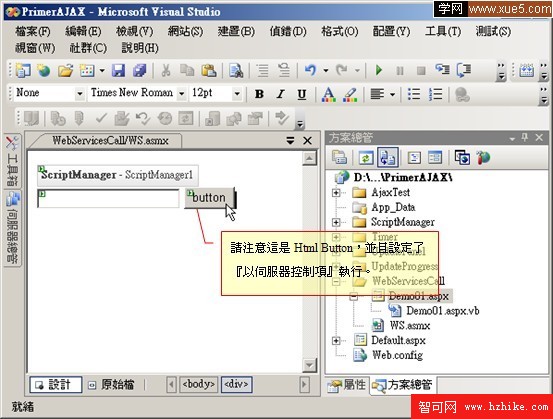Switch to 方案總管 bottom panel tab

(403, 385)
